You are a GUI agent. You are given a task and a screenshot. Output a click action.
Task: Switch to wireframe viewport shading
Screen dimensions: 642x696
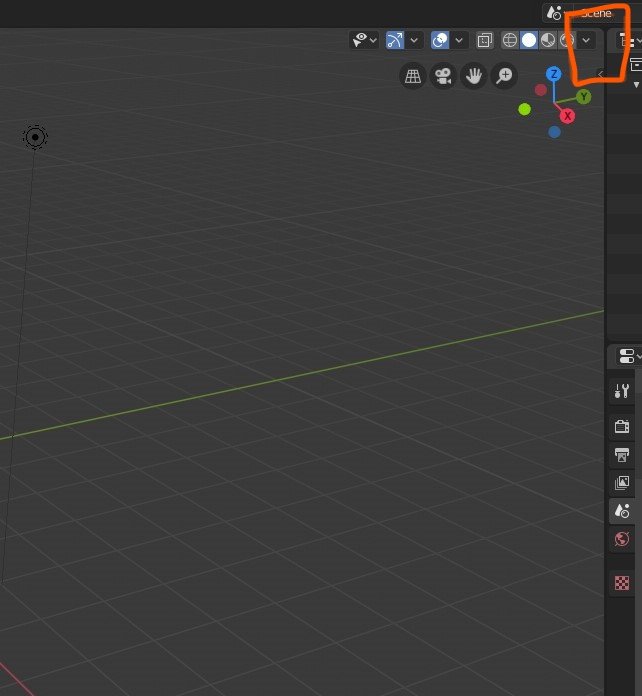[x=510, y=40]
